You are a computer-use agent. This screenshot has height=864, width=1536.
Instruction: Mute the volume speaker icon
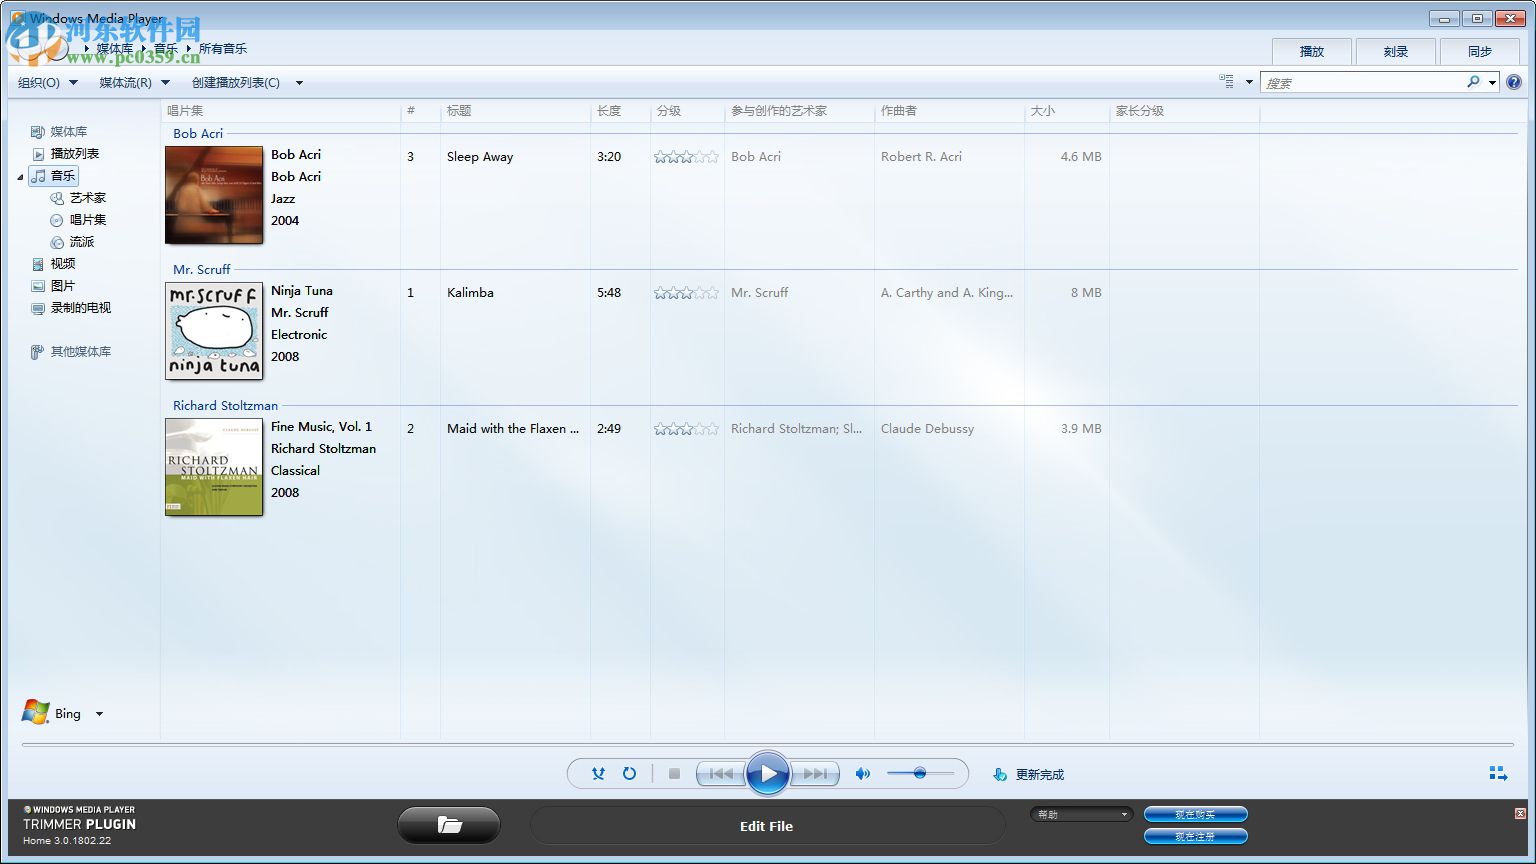tap(862, 773)
